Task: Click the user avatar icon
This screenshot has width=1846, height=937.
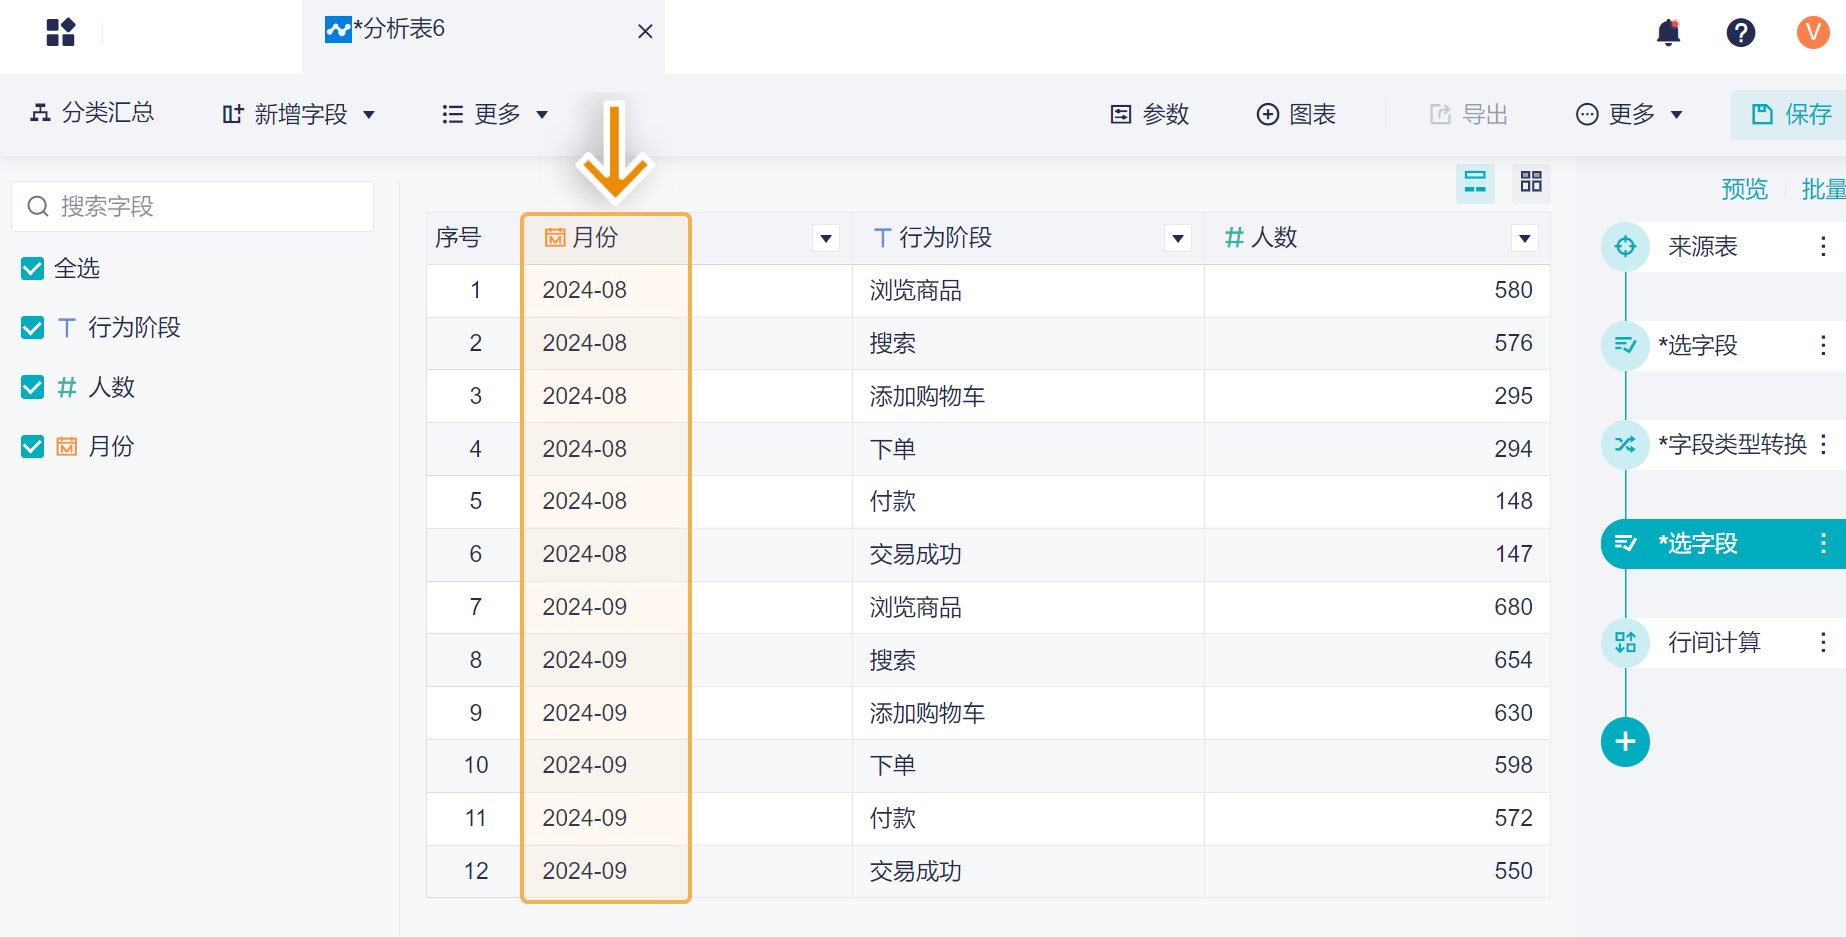Action: [x=1812, y=33]
